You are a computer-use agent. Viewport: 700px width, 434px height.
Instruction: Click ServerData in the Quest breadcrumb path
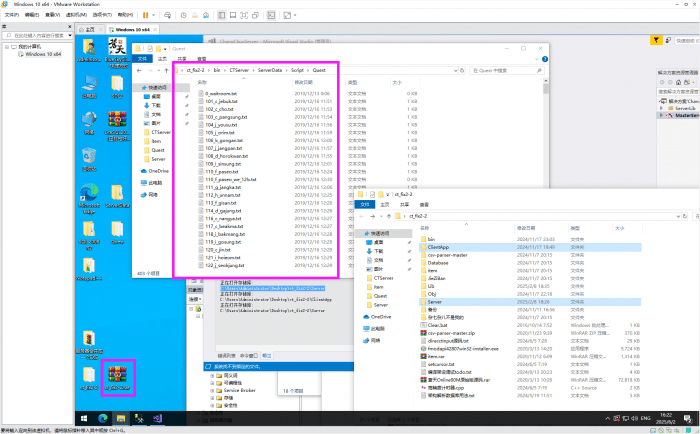point(270,70)
